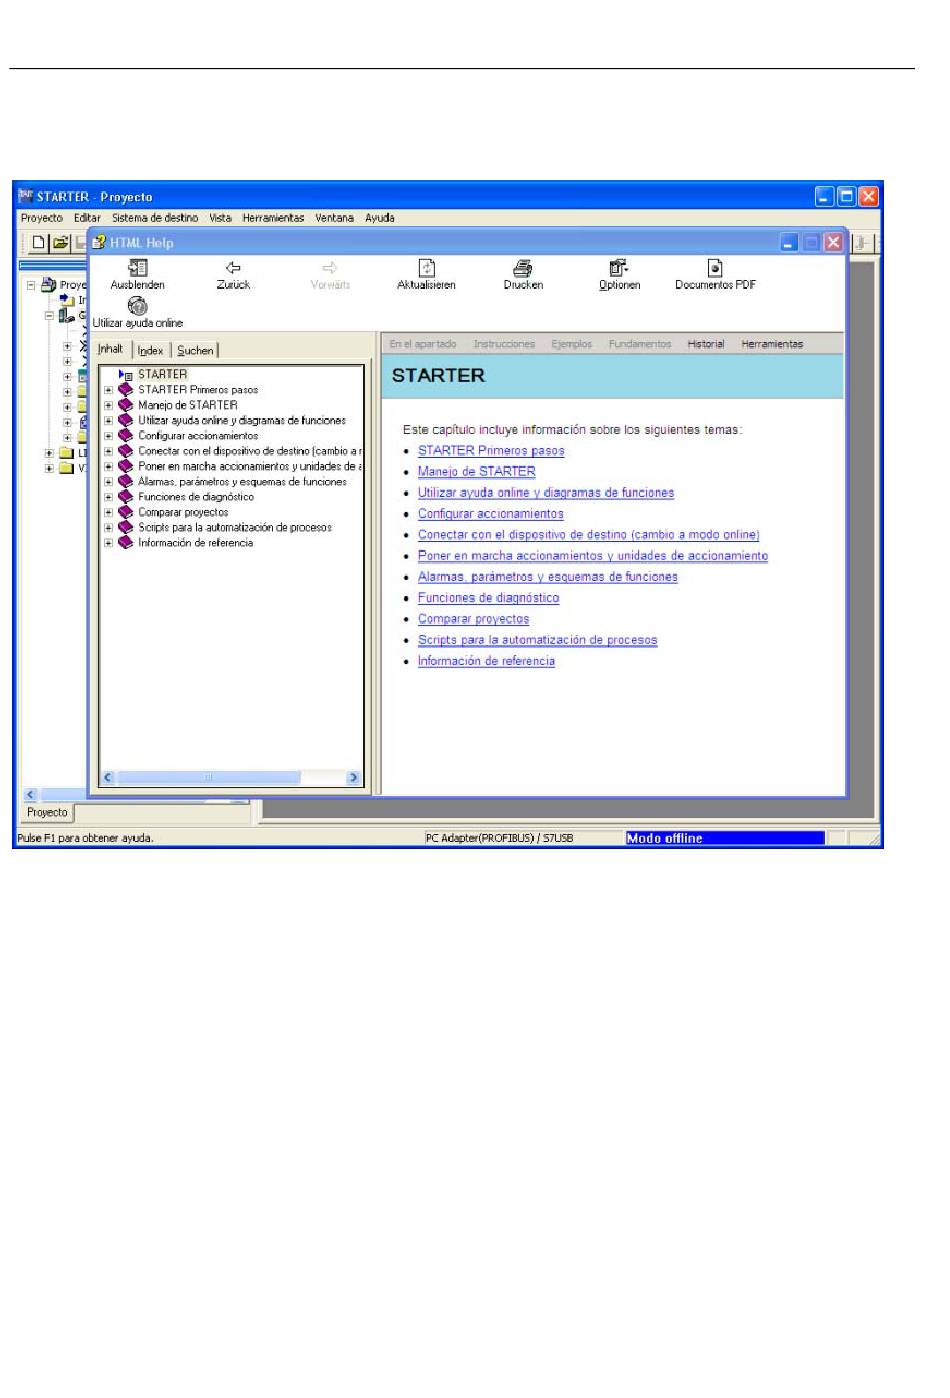Open the Ventana menu
Viewport: 950px width, 1398px height.
pyautogui.click(x=334, y=218)
